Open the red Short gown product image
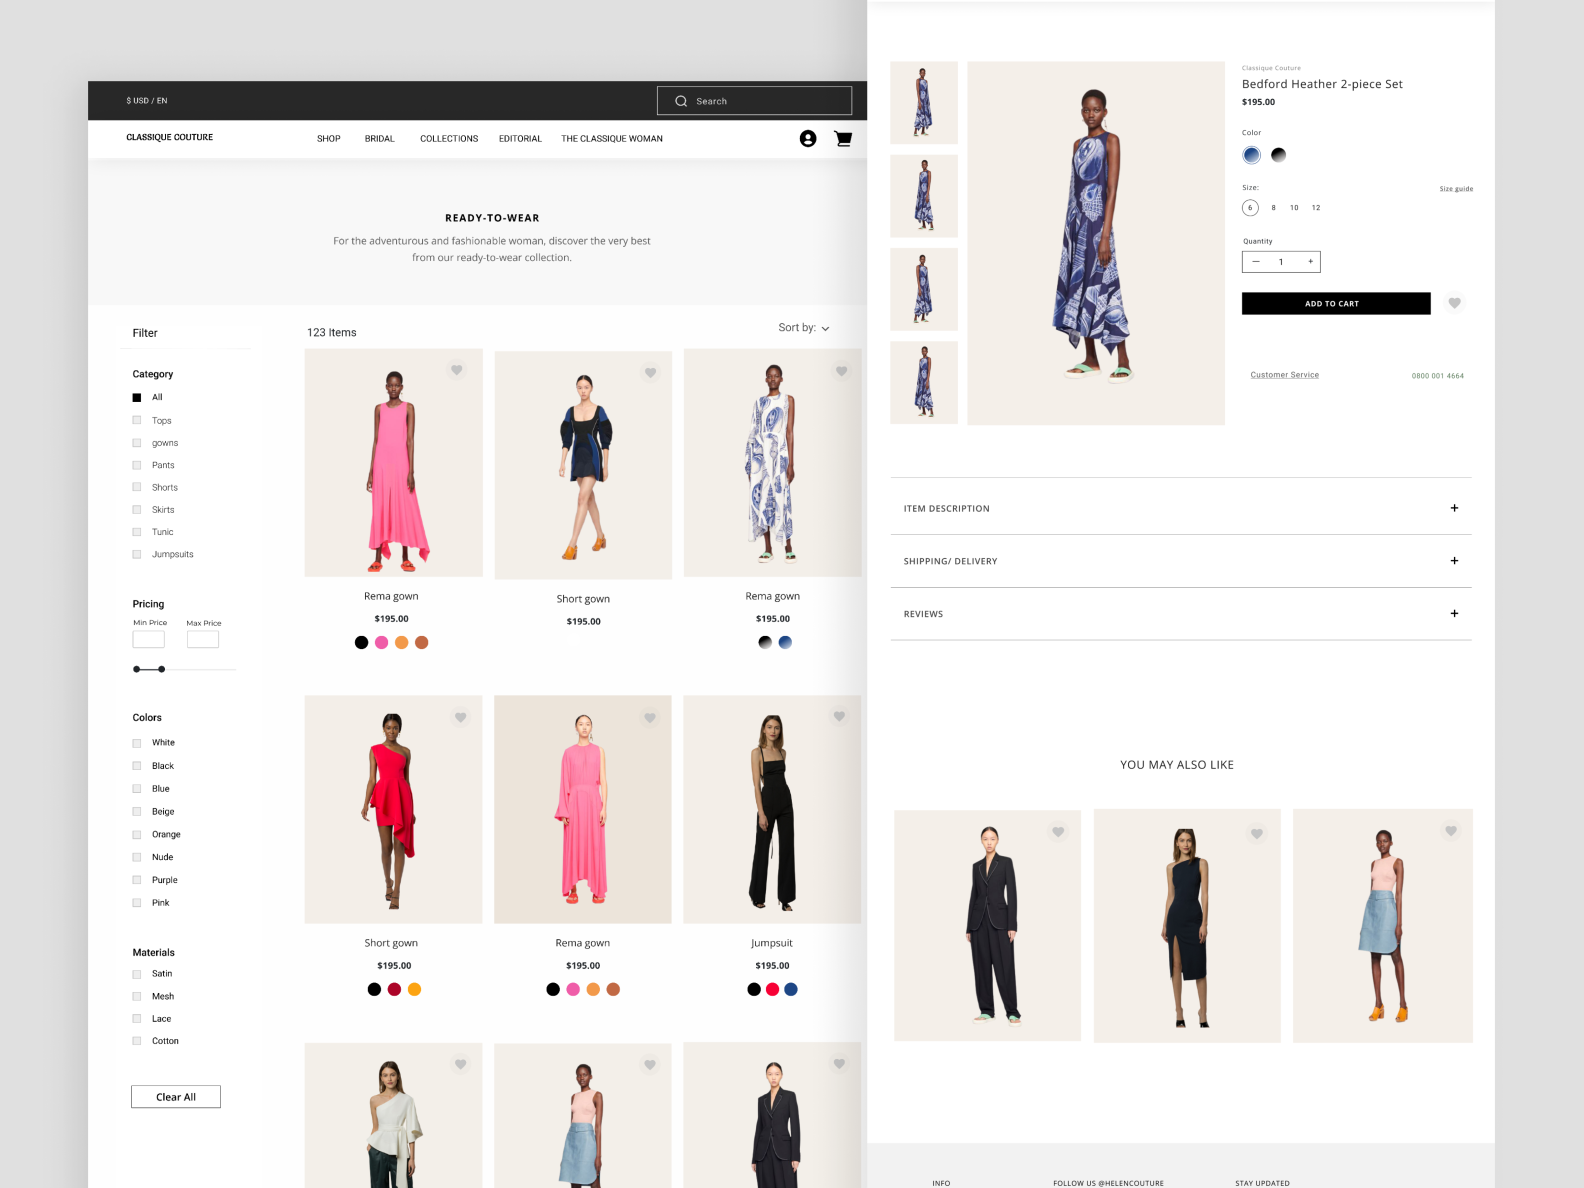 pyautogui.click(x=393, y=810)
